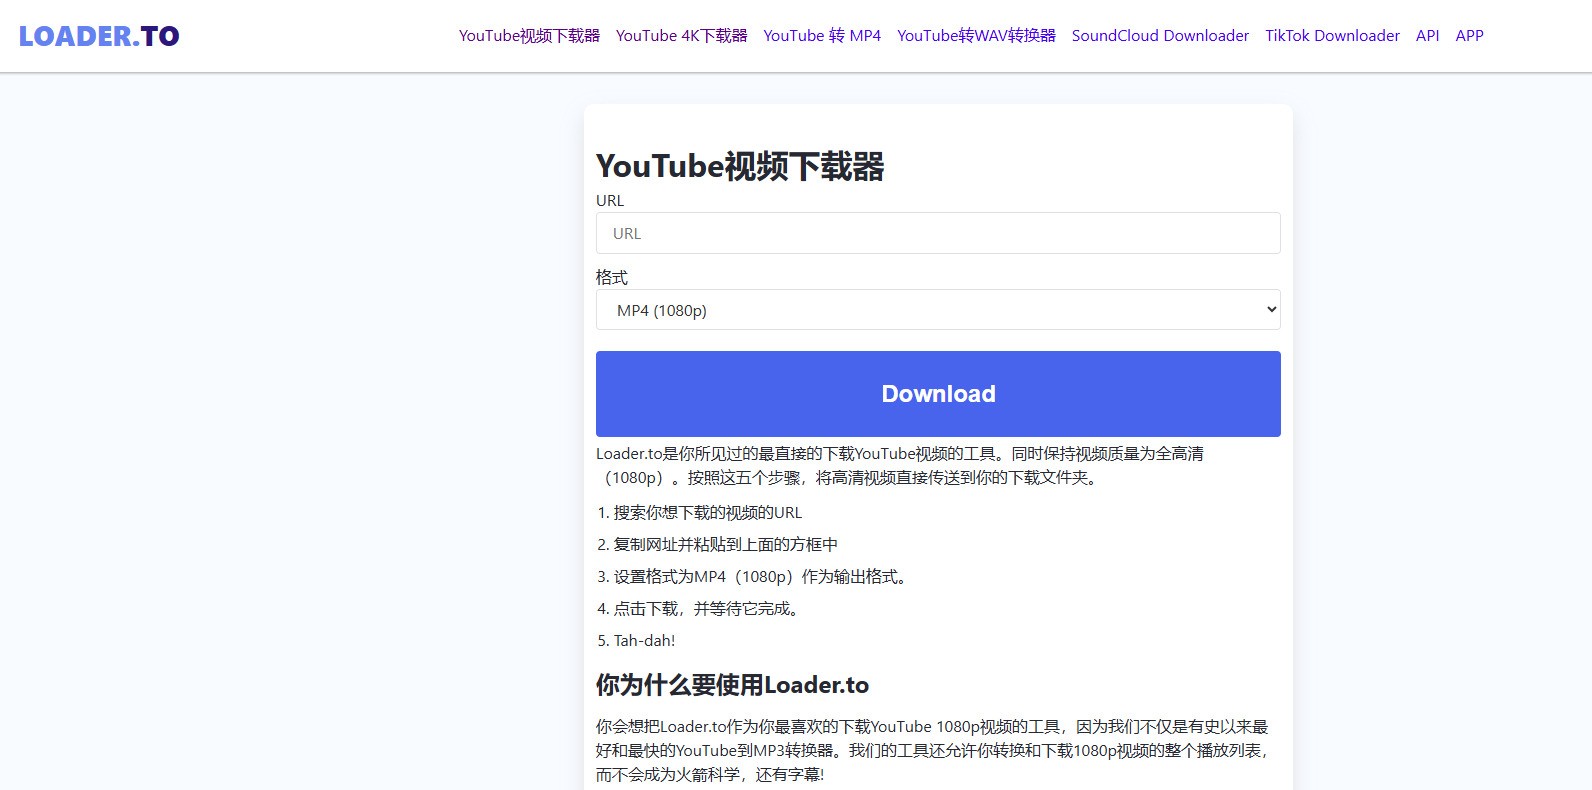Open YouTube转WAV转换器 nav link
The height and width of the screenshot is (790, 1592).
click(x=976, y=36)
